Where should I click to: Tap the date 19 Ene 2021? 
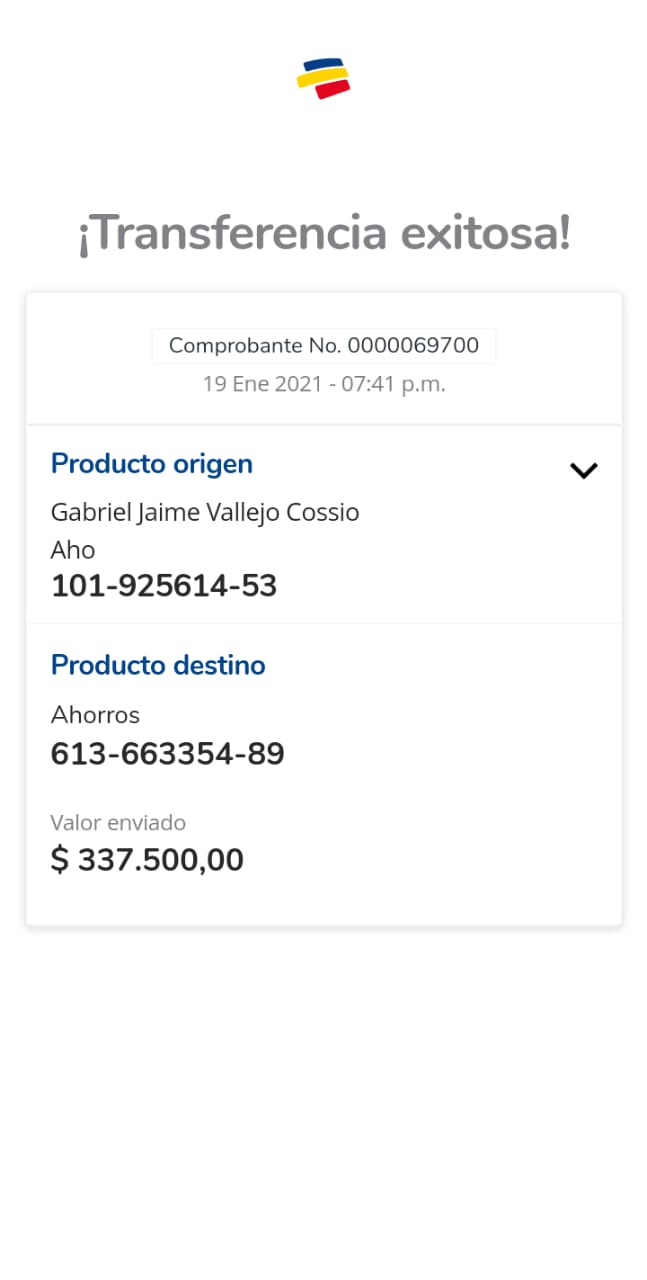(x=260, y=384)
